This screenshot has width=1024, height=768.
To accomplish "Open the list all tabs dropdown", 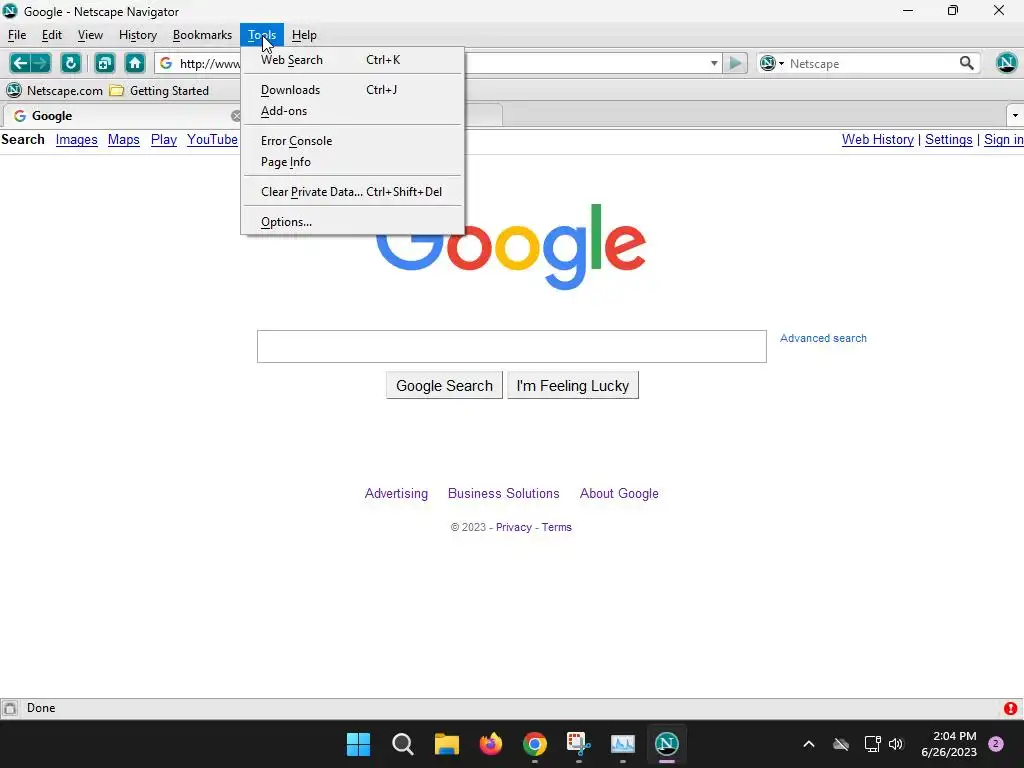I will (x=1015, y=116).
